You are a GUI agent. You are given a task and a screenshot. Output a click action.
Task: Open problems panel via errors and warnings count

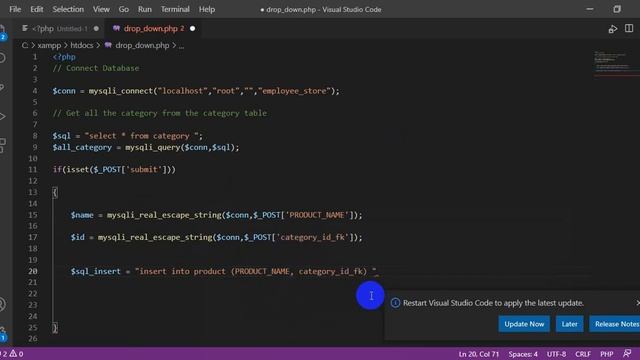point(12,354)
